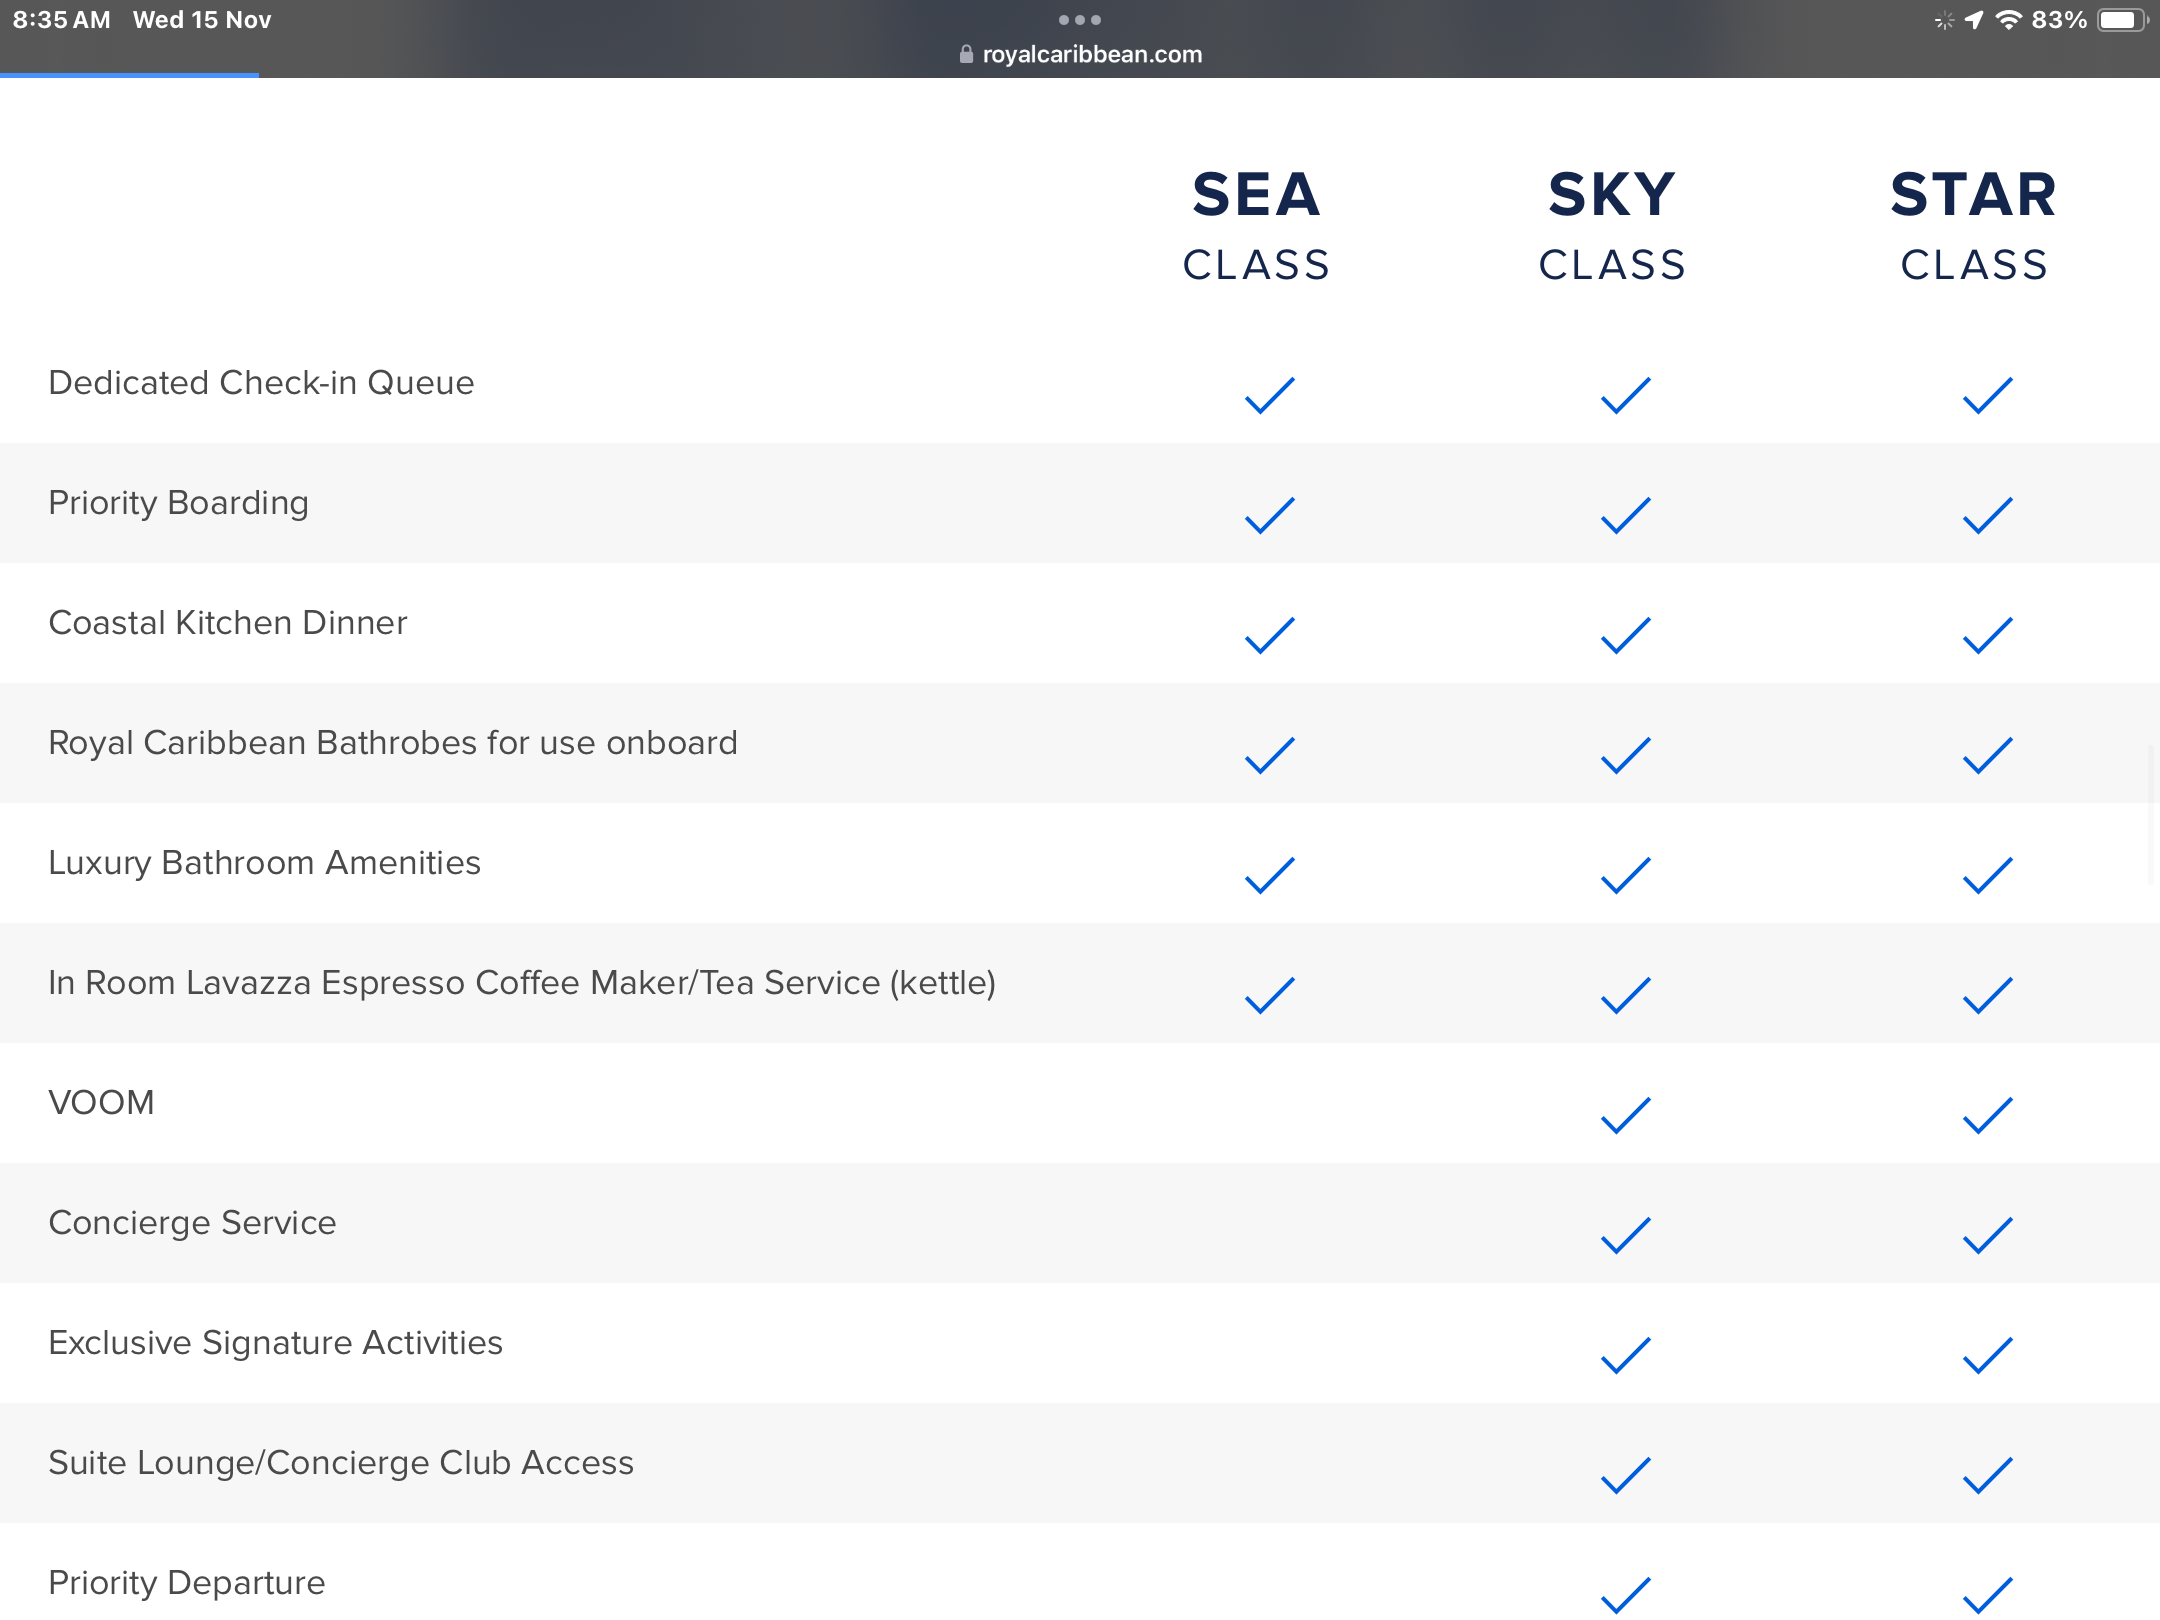Open the three-dot multitasking menu
This screenshot has height=1620, width=2160.
tap(1080, 20)
